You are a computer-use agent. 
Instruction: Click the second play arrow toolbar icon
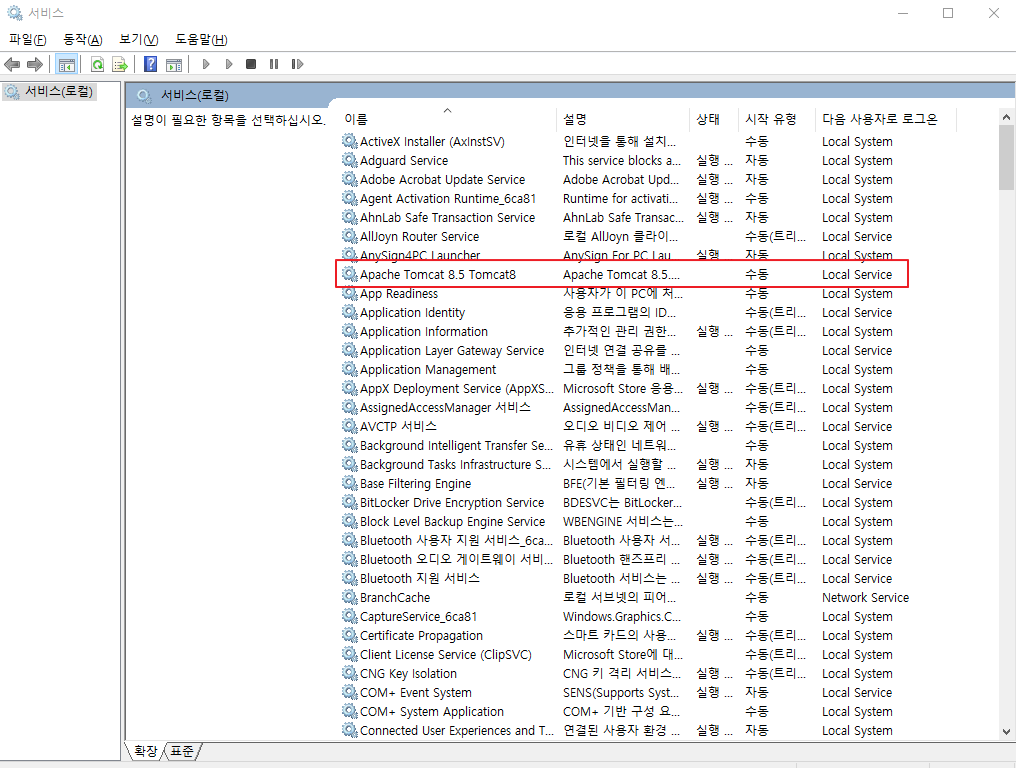click(229, 64)
